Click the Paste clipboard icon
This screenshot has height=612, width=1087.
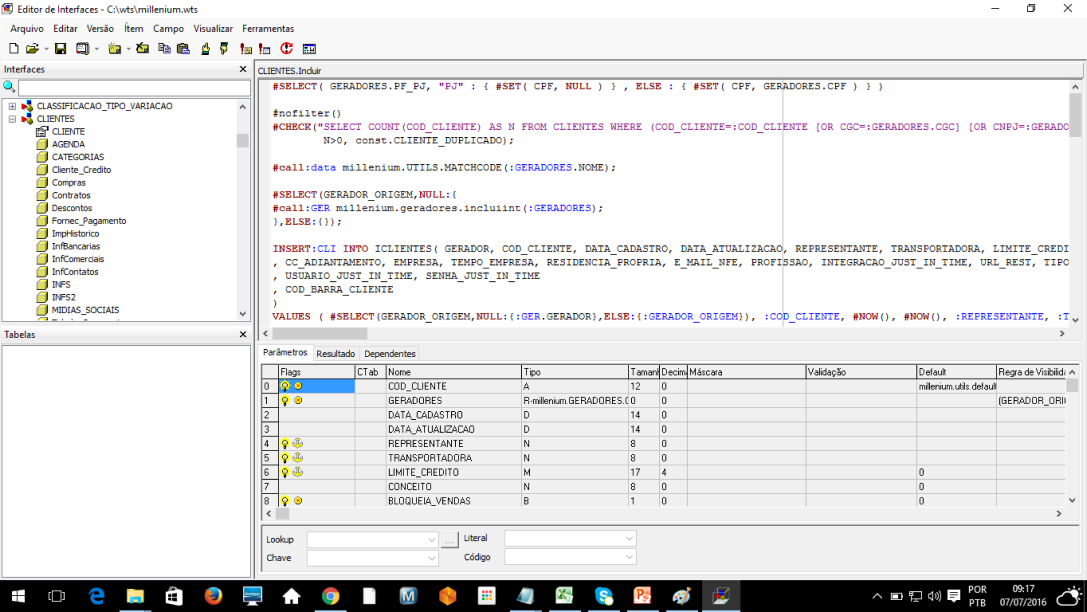183,48
